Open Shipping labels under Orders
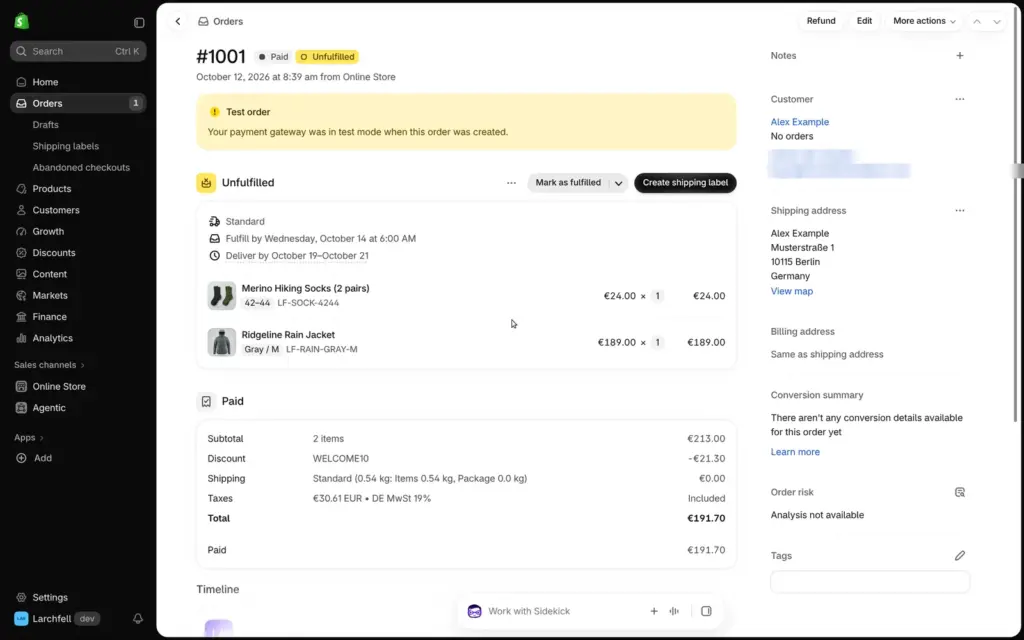1024x640 pixels. point(66,146)
